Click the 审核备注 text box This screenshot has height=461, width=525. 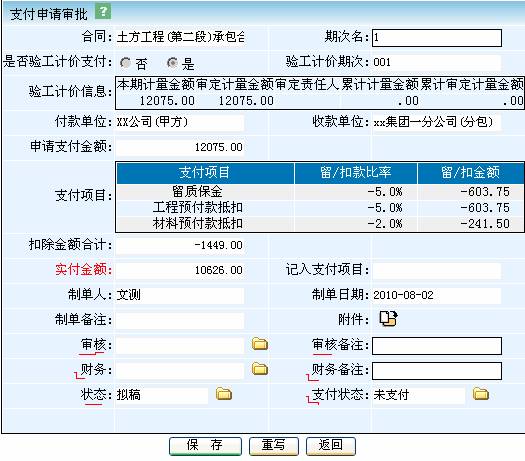pos(437,346)
